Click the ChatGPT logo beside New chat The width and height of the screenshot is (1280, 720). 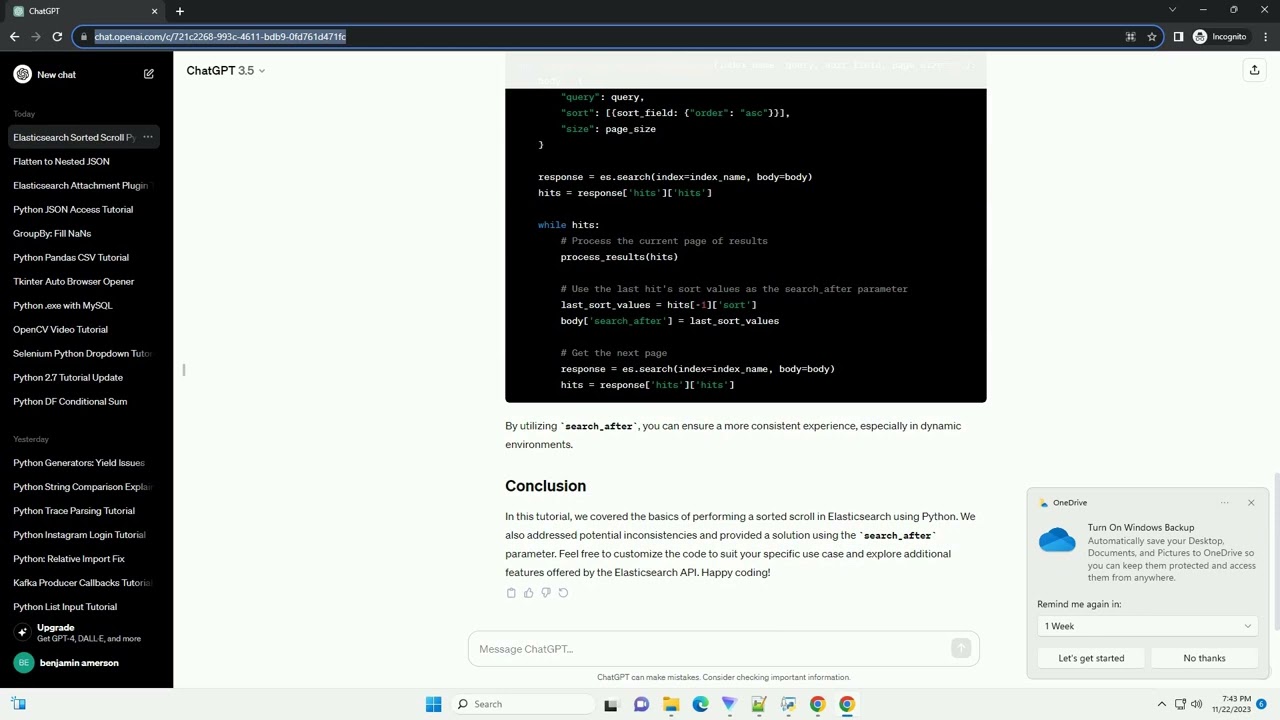click(x=22, y=74)
